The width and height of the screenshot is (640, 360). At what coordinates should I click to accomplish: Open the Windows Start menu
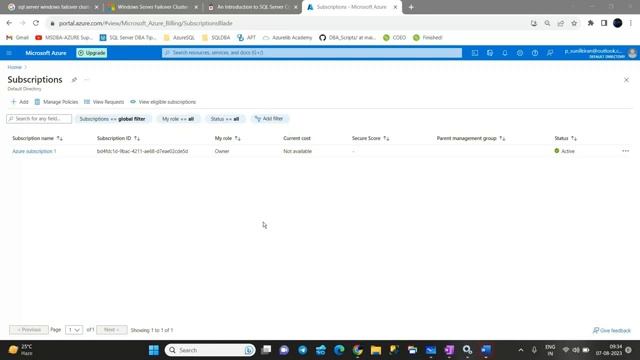(x=154, y=350)
